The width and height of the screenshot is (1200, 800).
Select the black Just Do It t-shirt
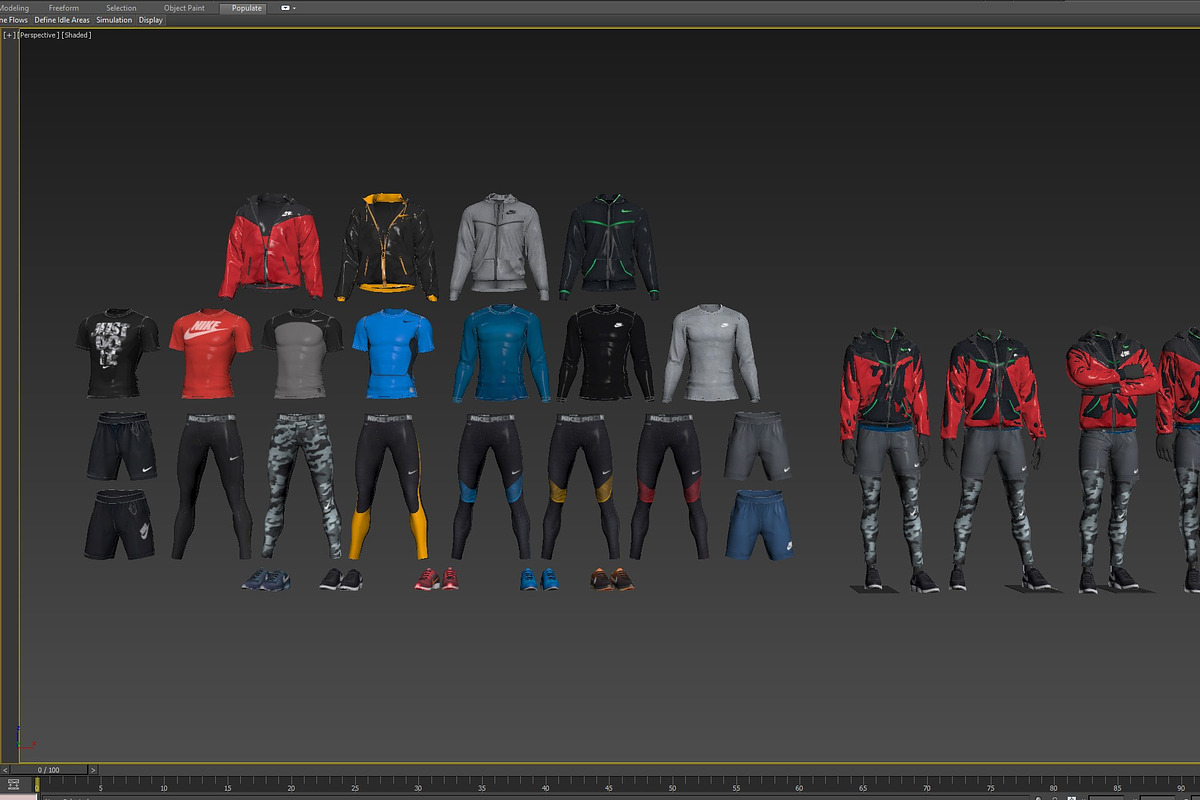(117, 355)
